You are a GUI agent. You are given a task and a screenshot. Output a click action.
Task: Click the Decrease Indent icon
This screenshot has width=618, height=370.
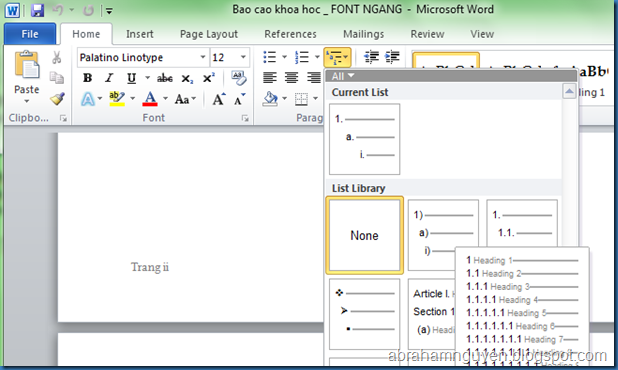point(371,57)
